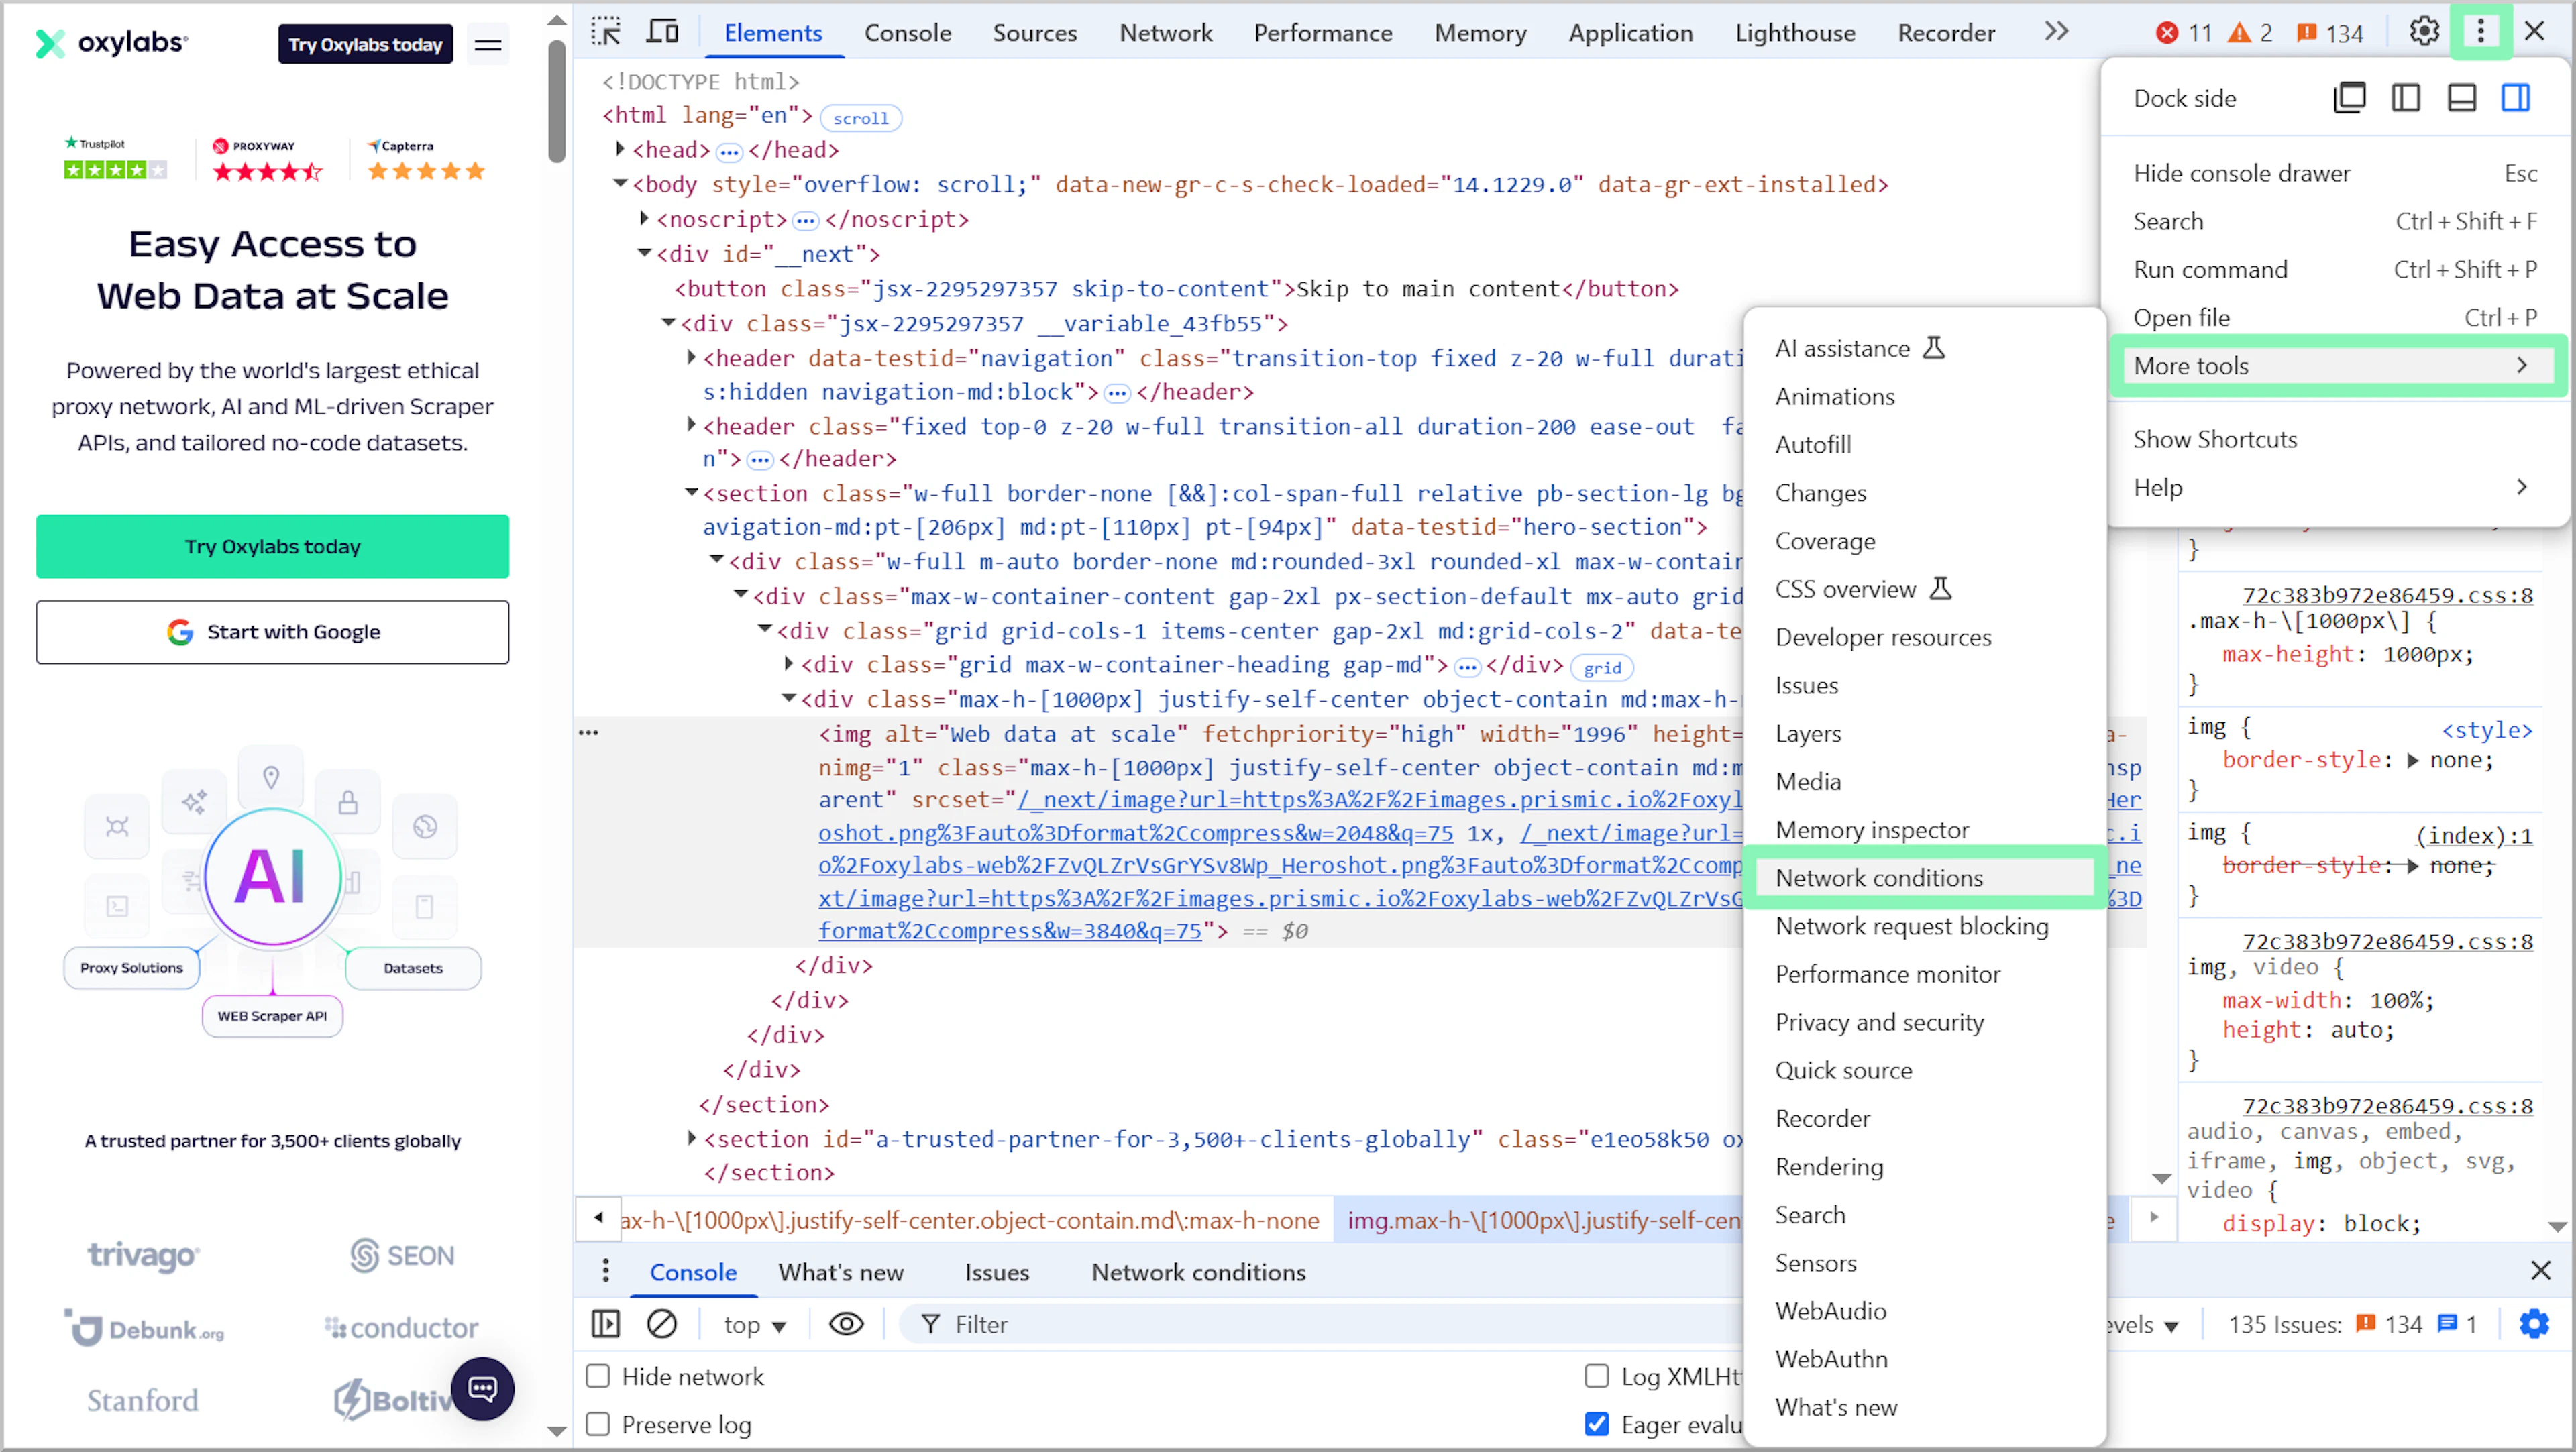The width and height of the screenshot is (2576, 1452).
Task: Dock DevTools to the left
Action: pos(2405,98)
